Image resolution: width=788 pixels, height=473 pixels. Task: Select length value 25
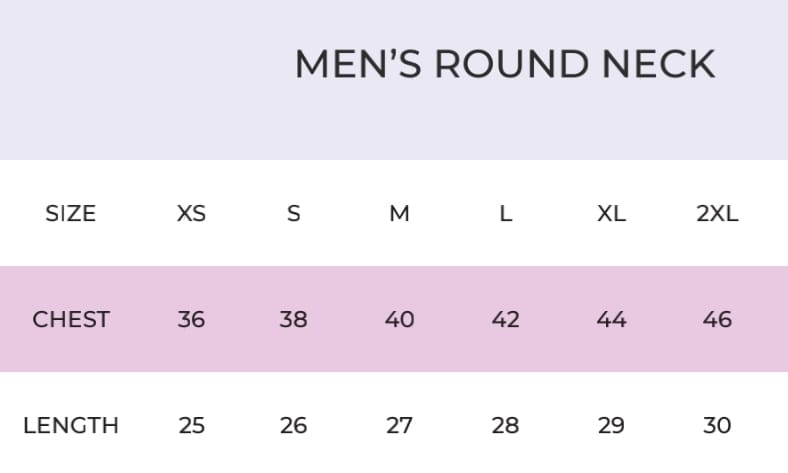191,425
